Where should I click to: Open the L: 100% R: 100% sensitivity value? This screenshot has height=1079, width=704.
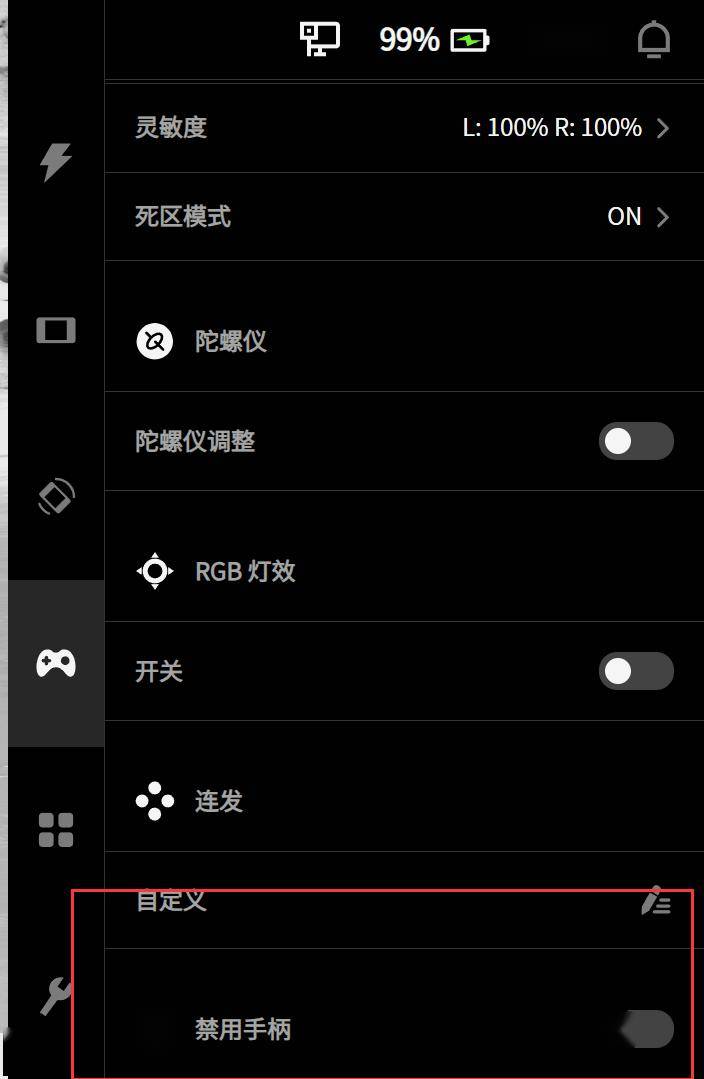click(x=552, y=127)
